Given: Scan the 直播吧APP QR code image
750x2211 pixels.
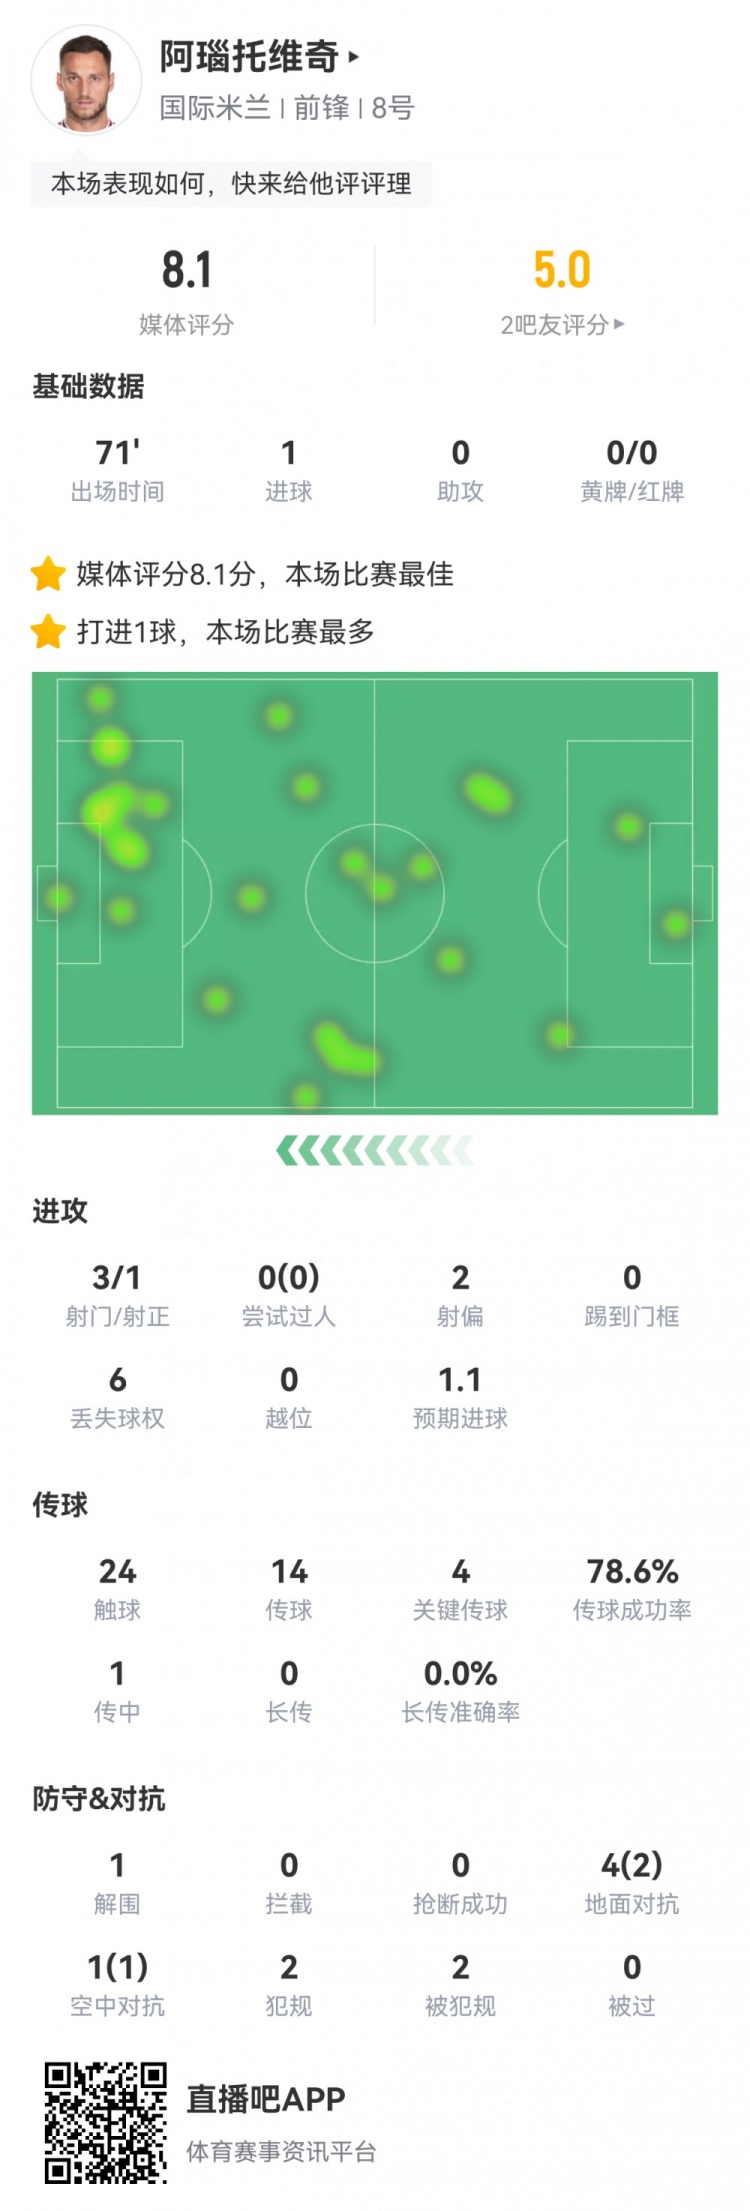Looking at the screenshot, I should [x=105, y=2124].
